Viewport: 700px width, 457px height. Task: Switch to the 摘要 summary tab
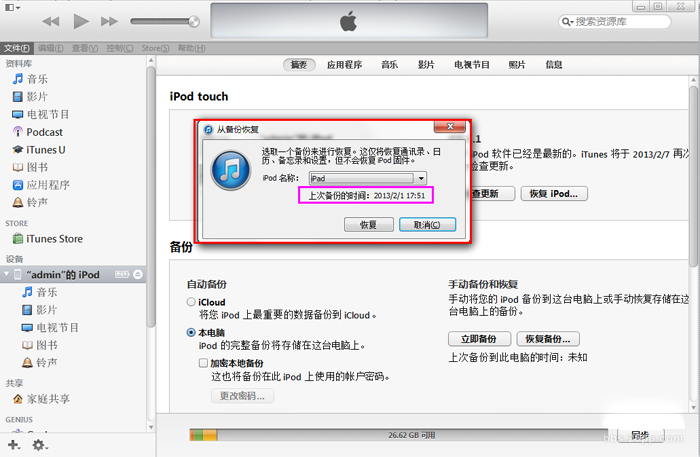coord(299,65)
